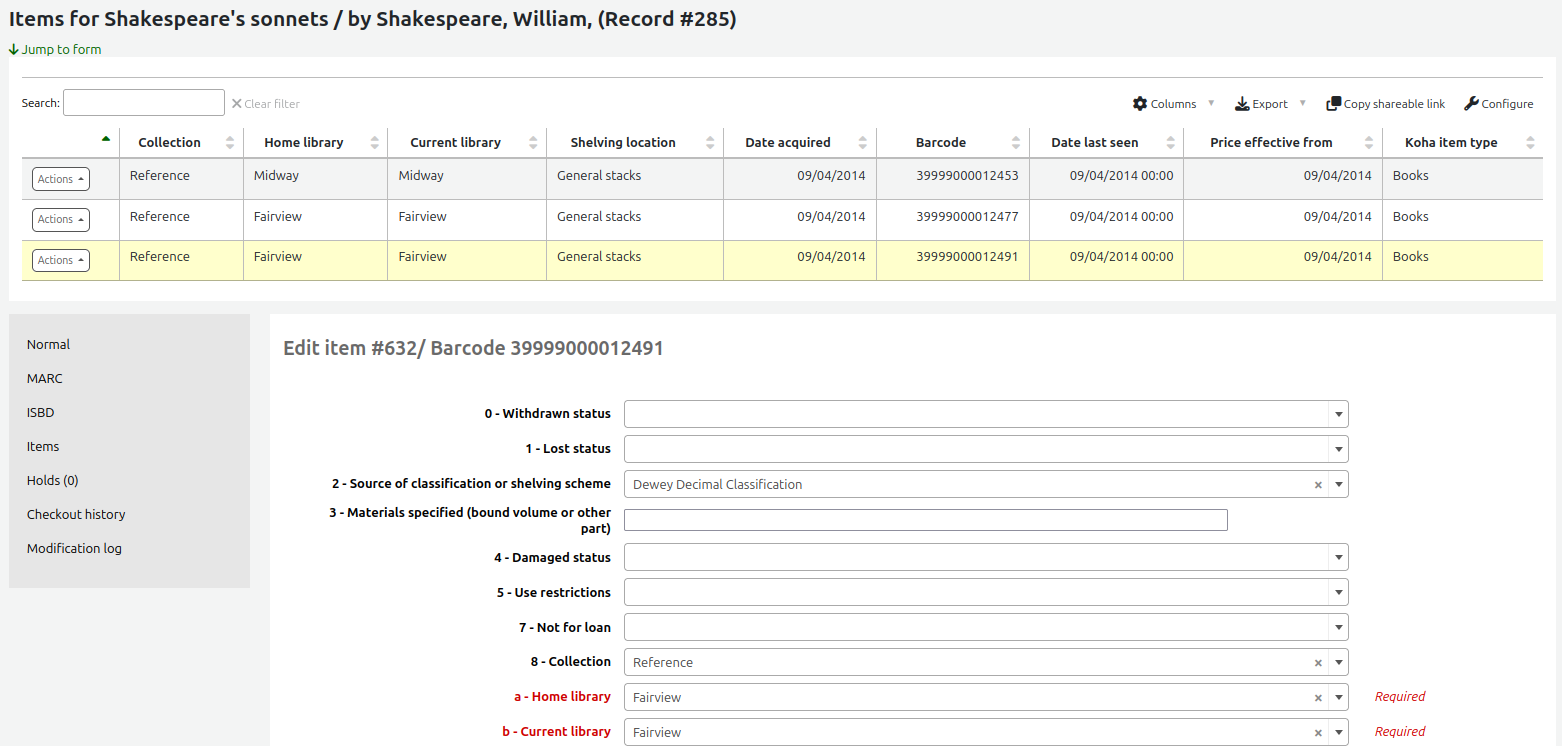Click the Copy shareable link icon

point(1335,103)
